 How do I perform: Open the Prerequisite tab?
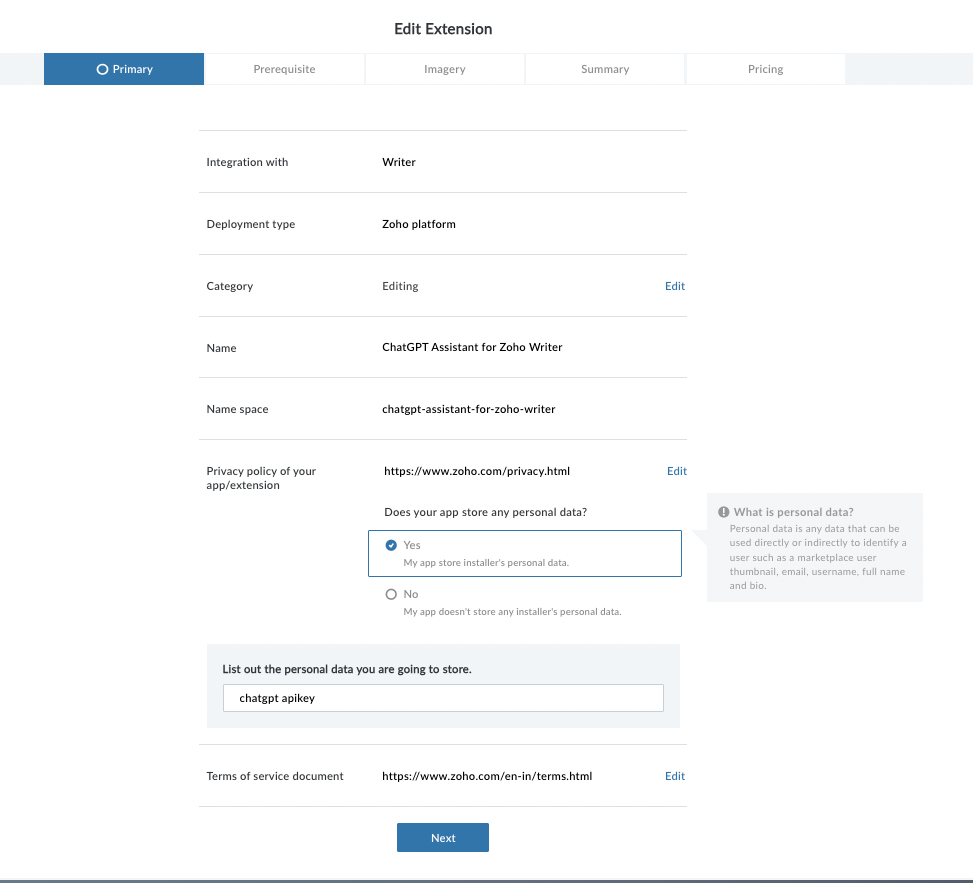[284, 69]
